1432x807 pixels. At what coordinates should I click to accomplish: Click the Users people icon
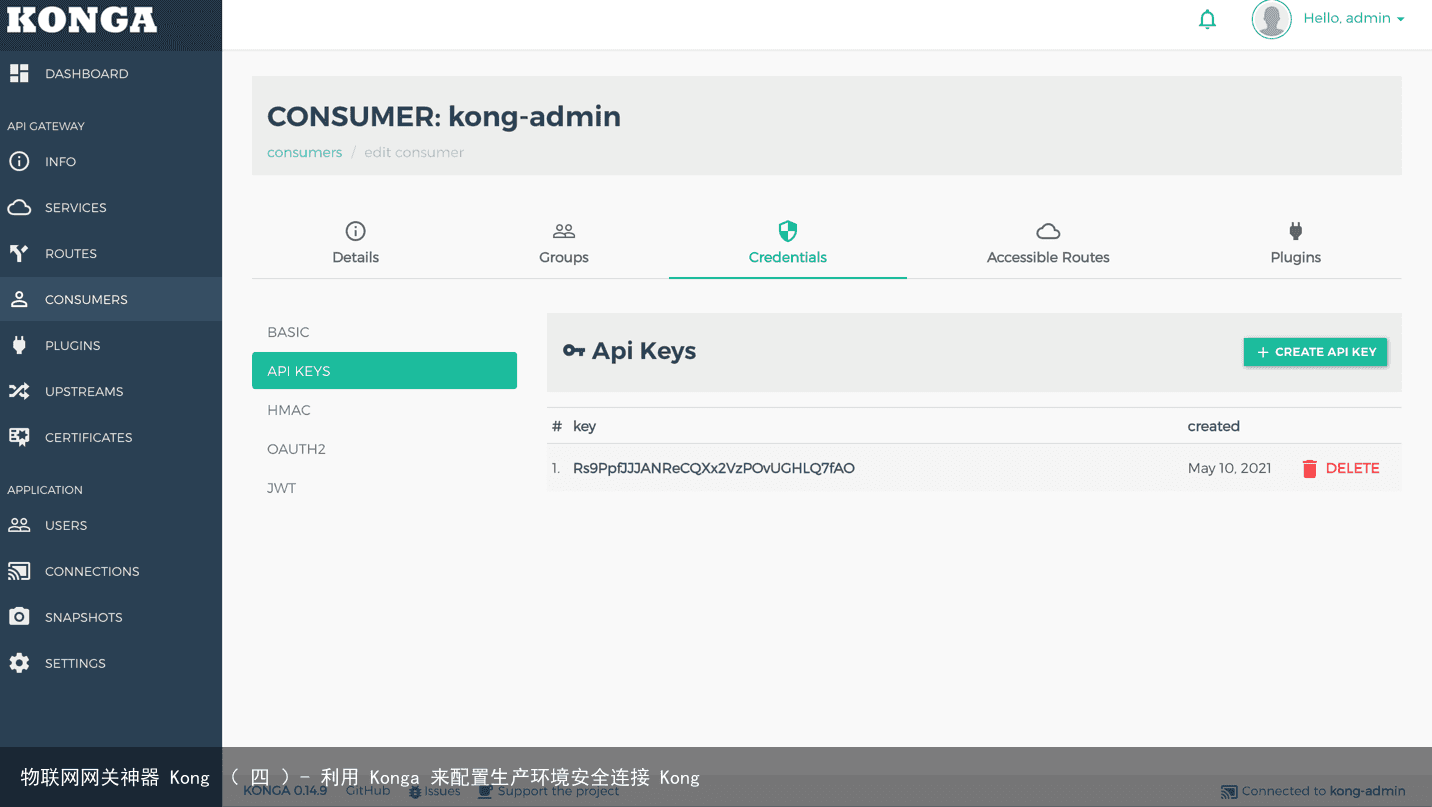(19, 525)
